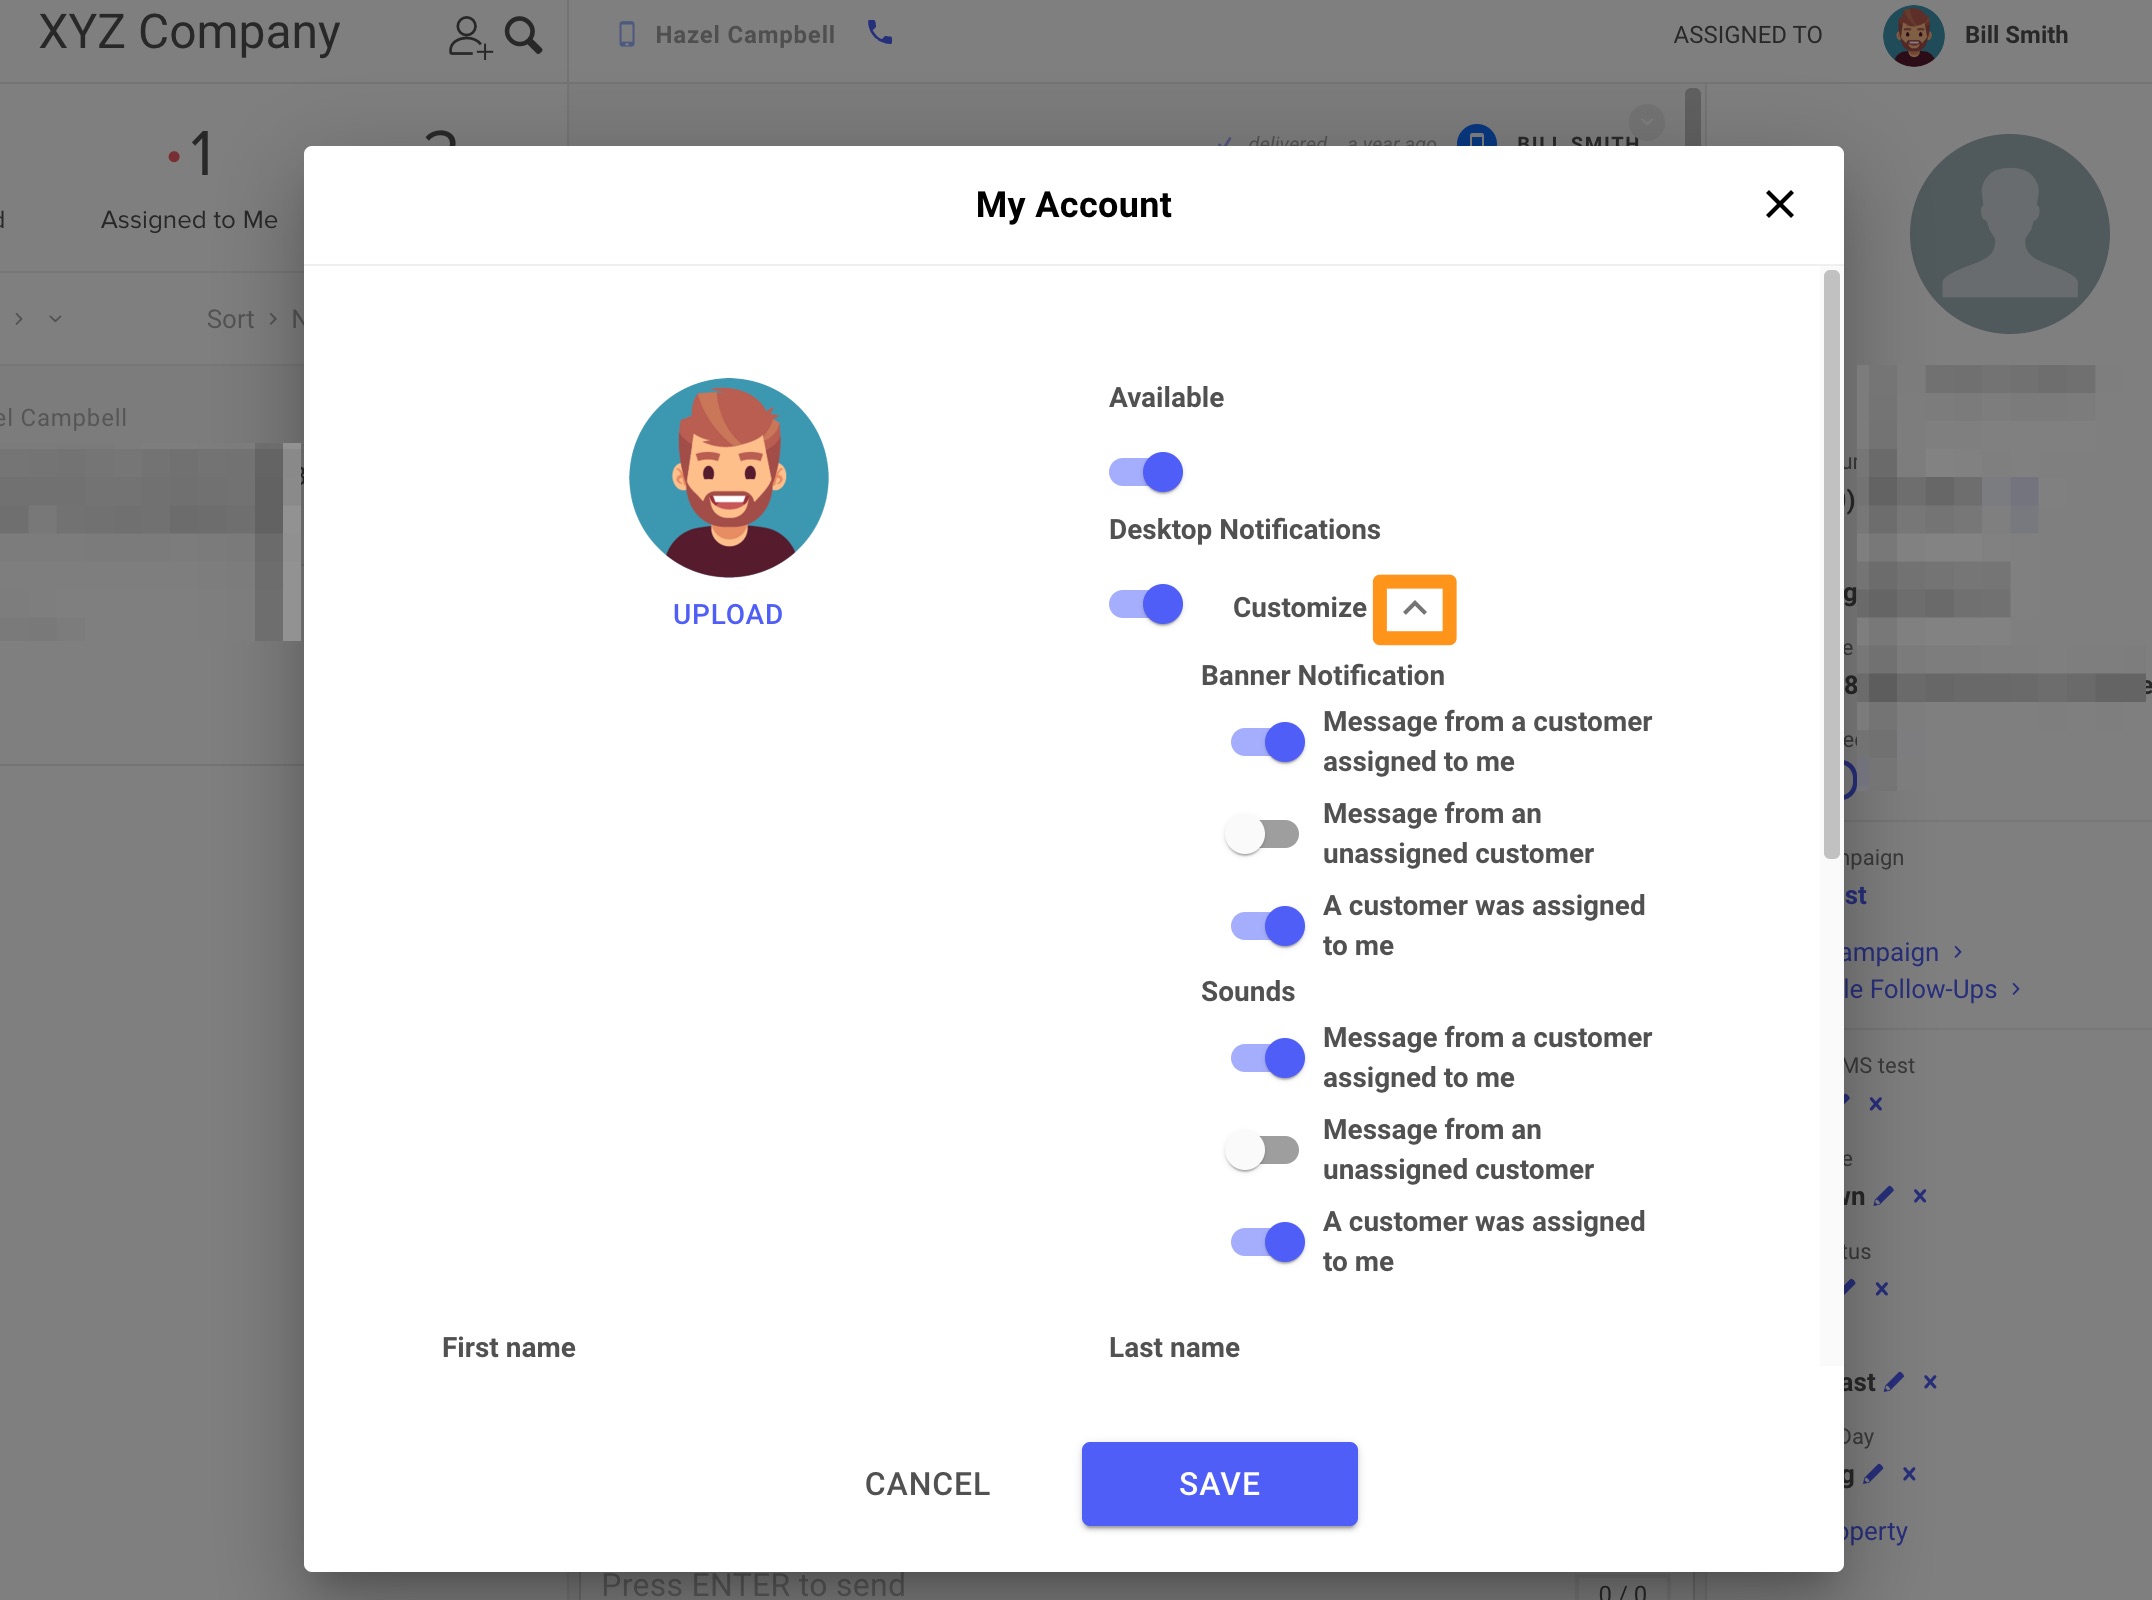Select the Assigned to Me tab
This screenshot has width=2152, height=1600.
coord(189,219)
